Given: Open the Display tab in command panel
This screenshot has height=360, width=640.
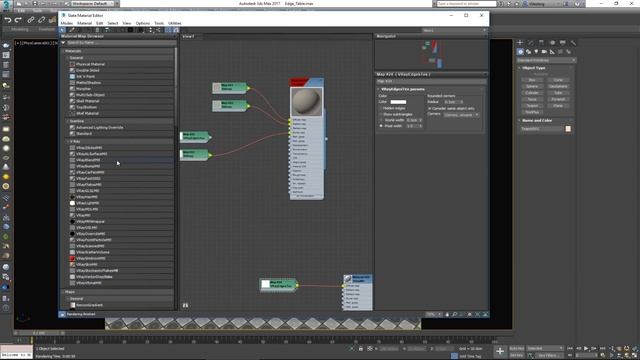Looking at the screenshot, I should (562, 42).
